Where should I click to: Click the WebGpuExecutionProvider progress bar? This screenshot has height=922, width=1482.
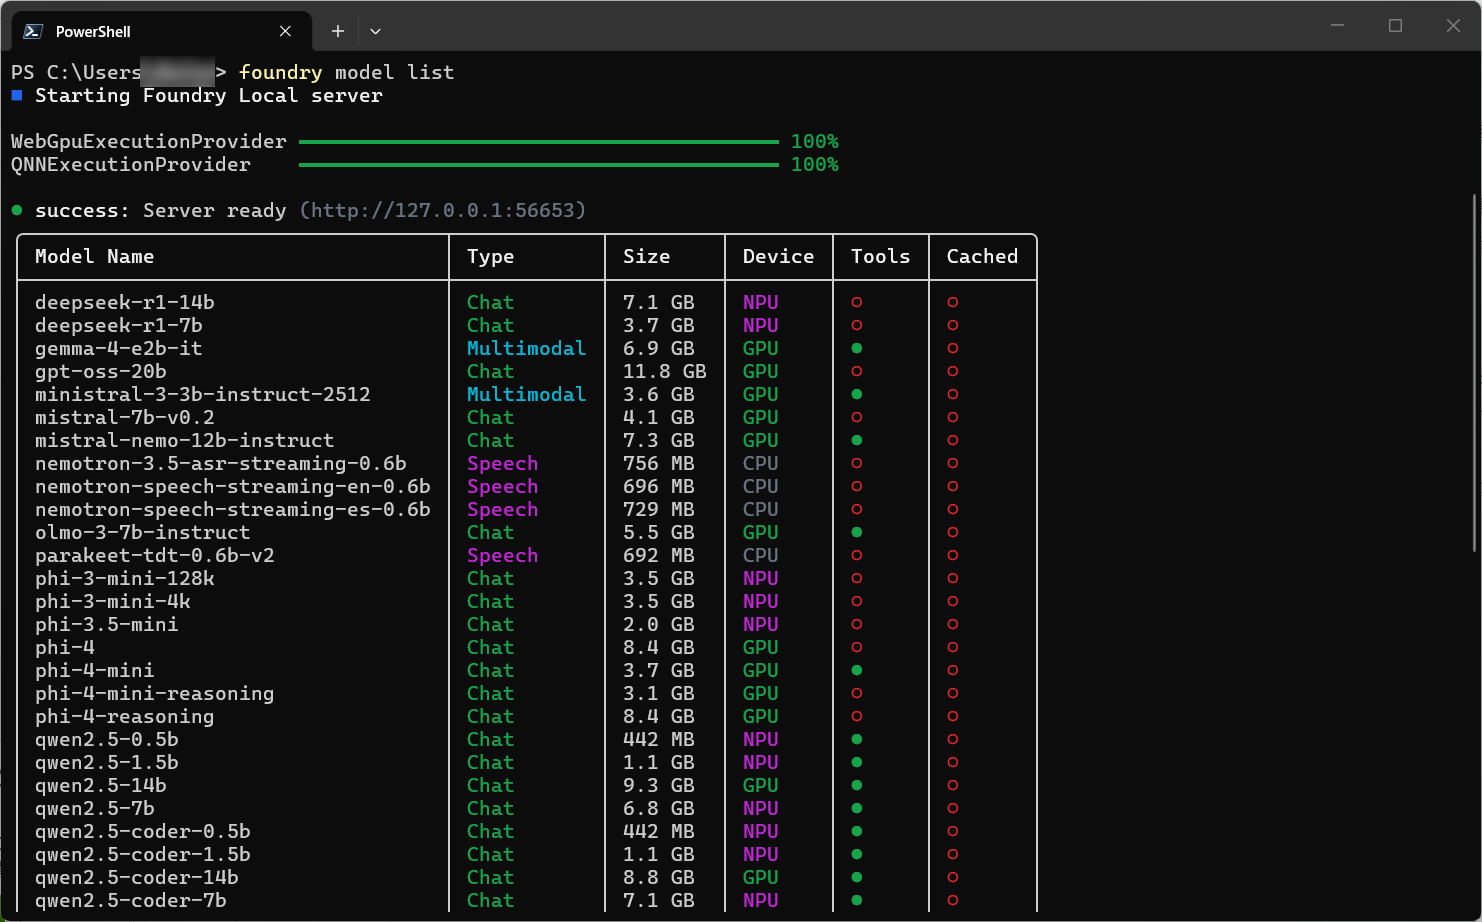(x=539, y=142)
